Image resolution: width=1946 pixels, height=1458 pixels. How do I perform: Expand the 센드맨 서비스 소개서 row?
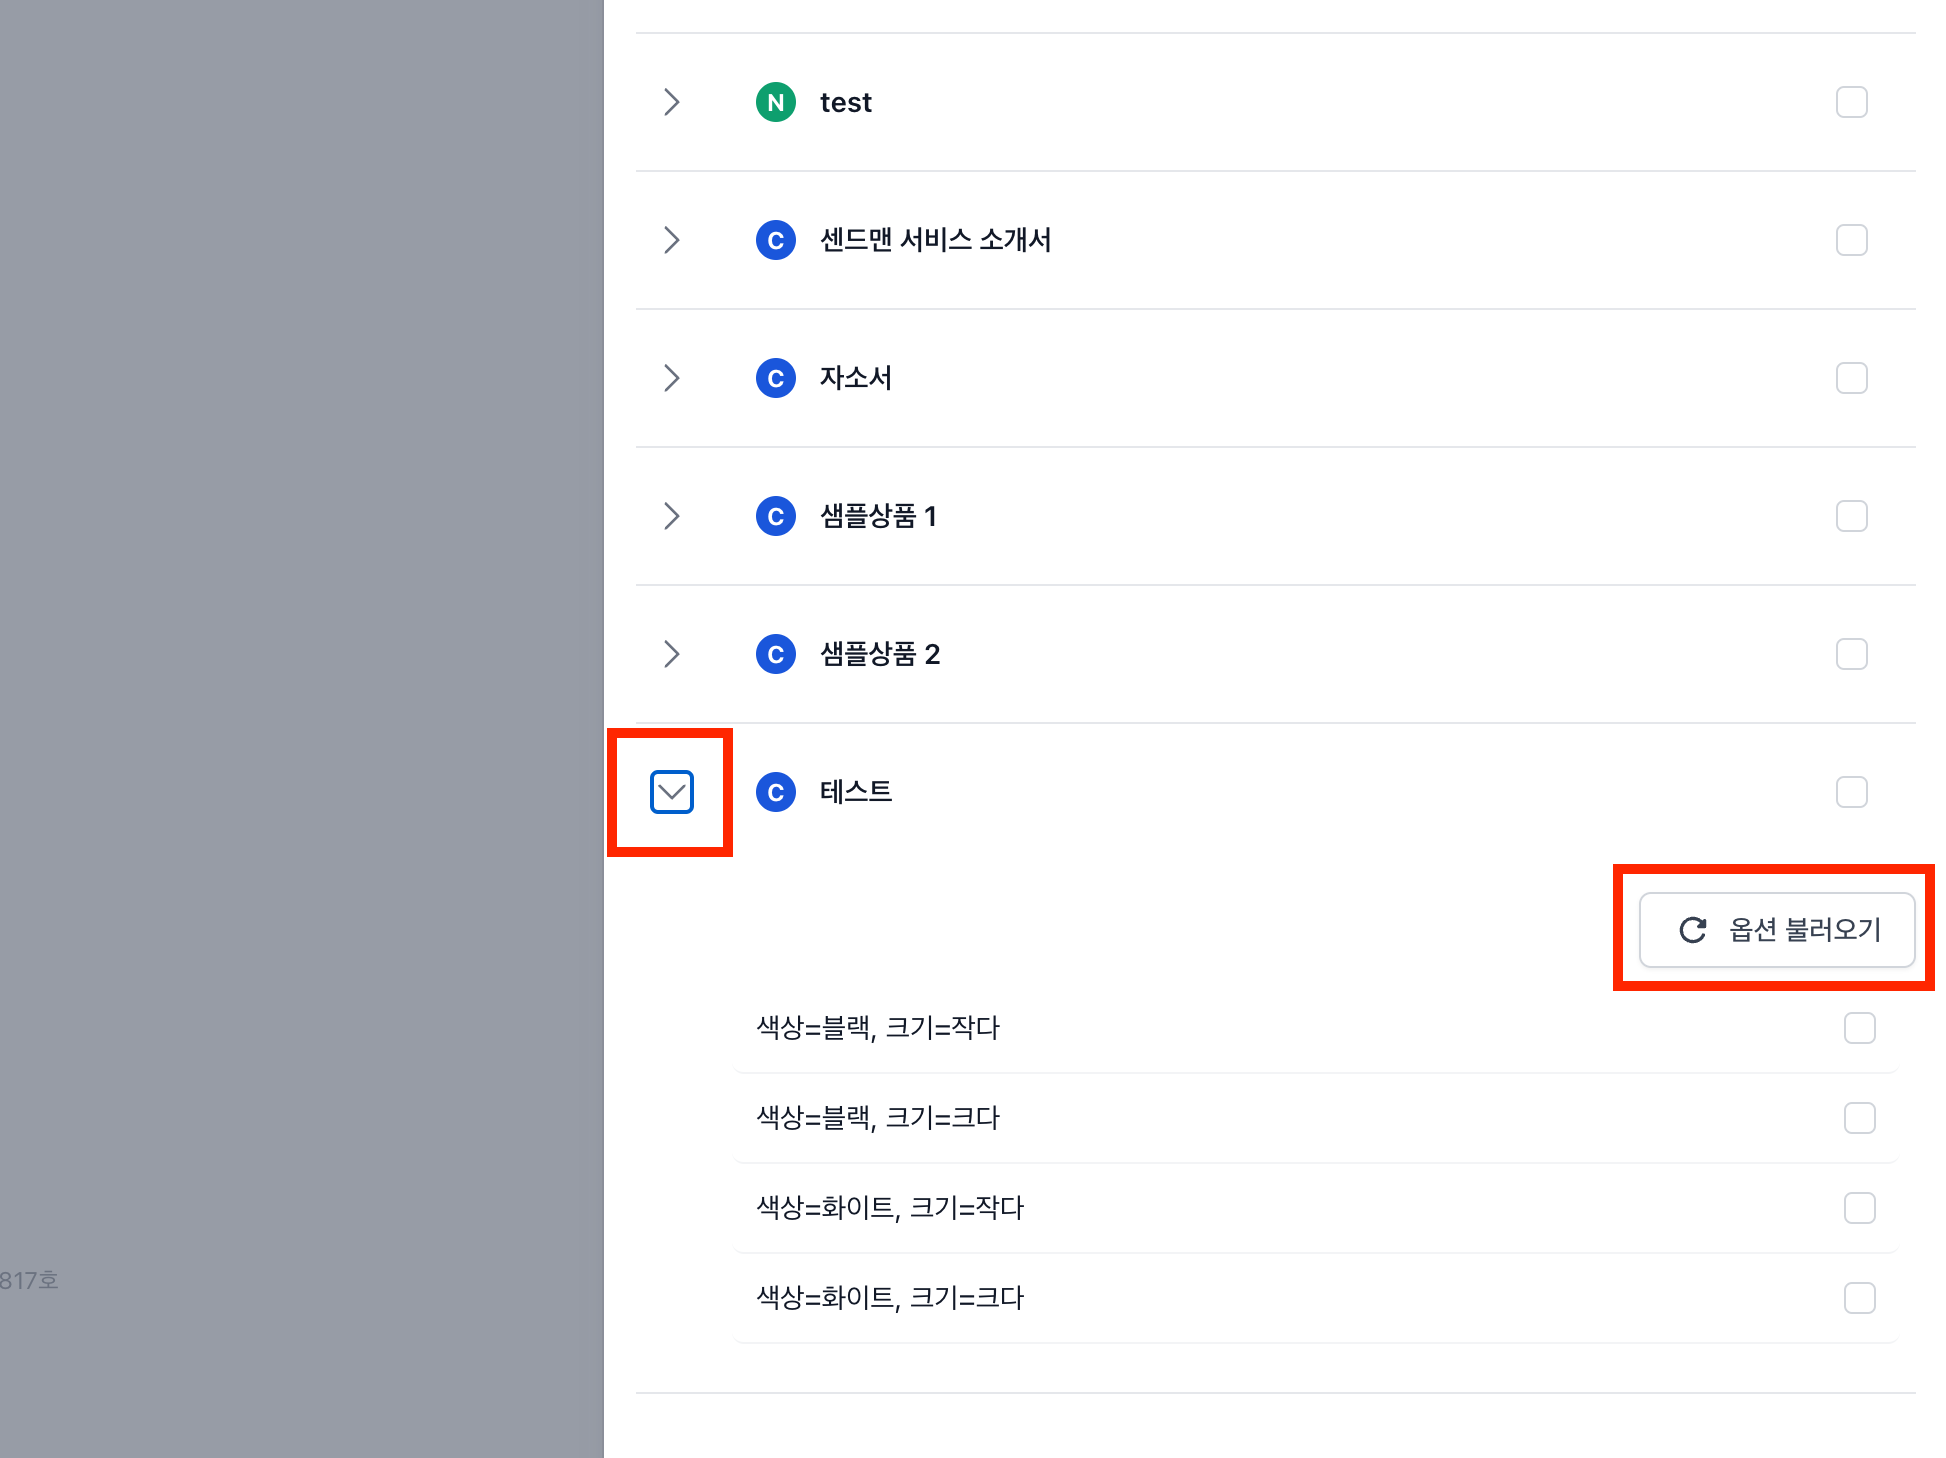click(x=672, y=240)
